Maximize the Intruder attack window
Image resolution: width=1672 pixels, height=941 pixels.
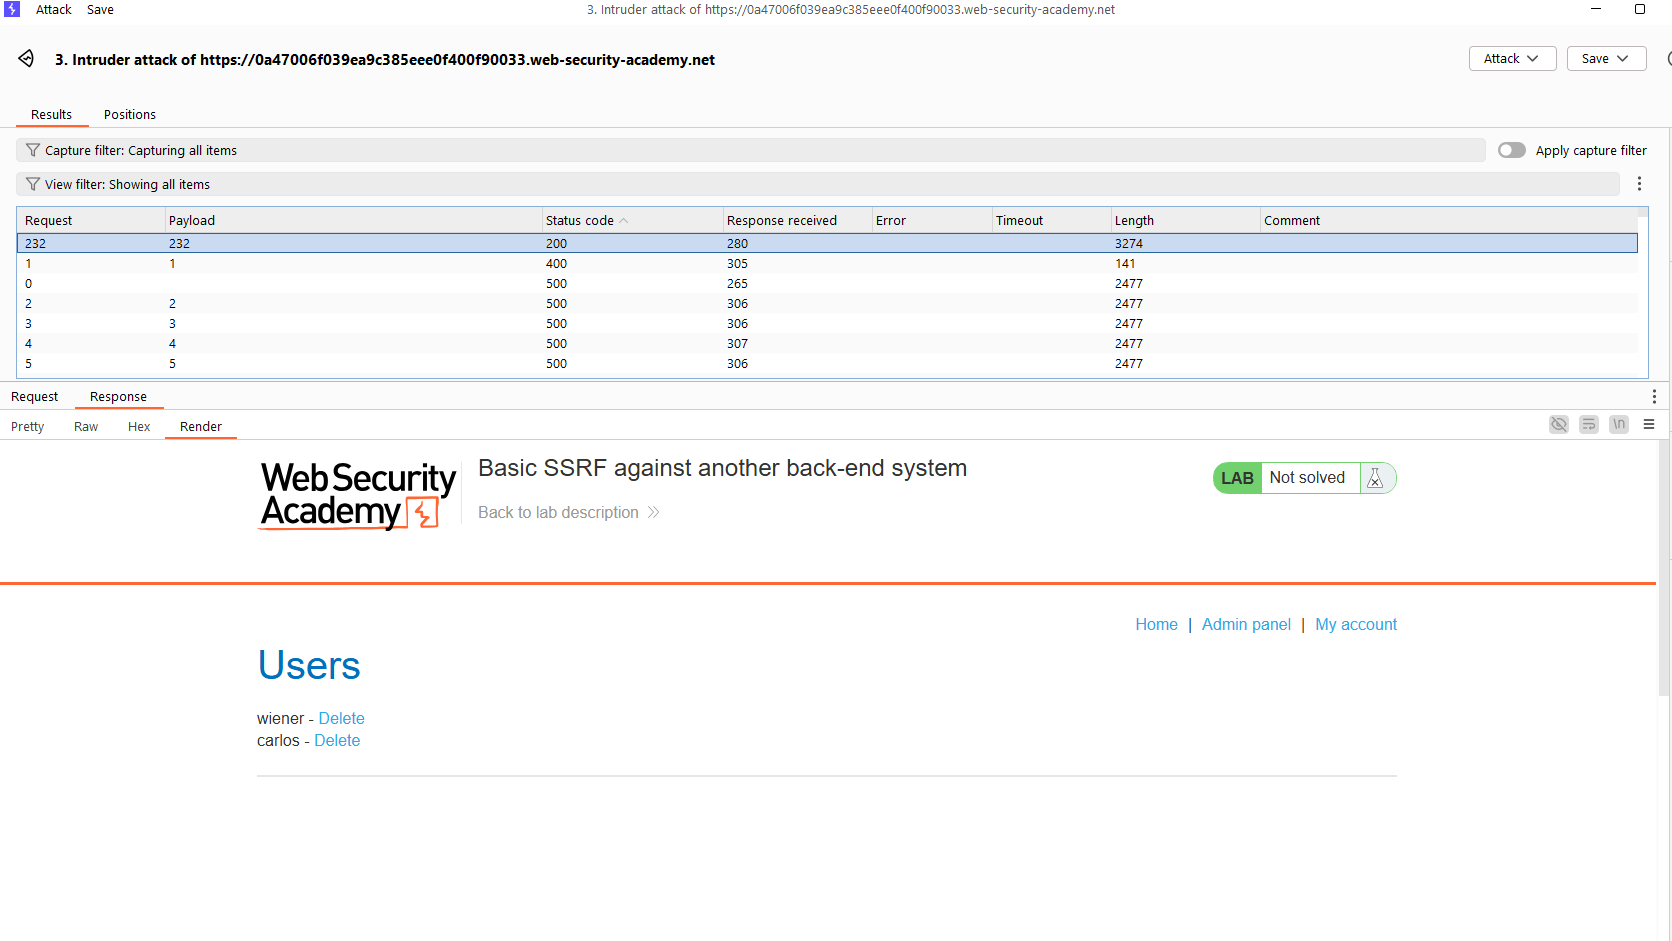tap(1640, 9)
